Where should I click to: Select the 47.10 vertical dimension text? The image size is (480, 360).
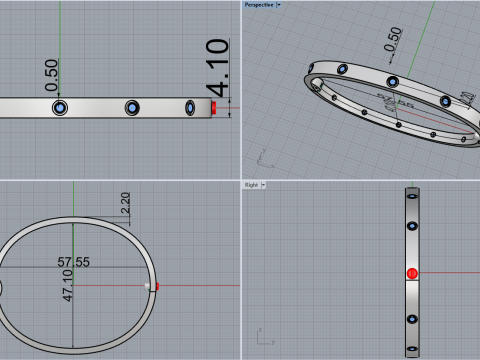point(67,286)
